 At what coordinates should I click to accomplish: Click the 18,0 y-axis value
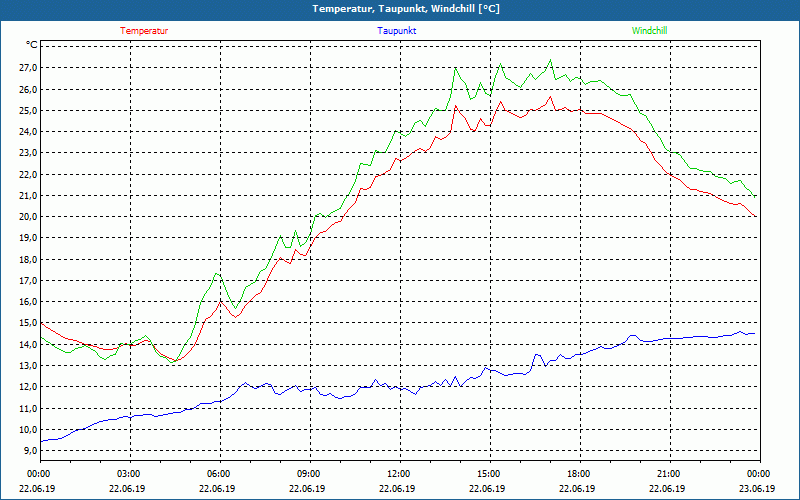coord(29,259)
